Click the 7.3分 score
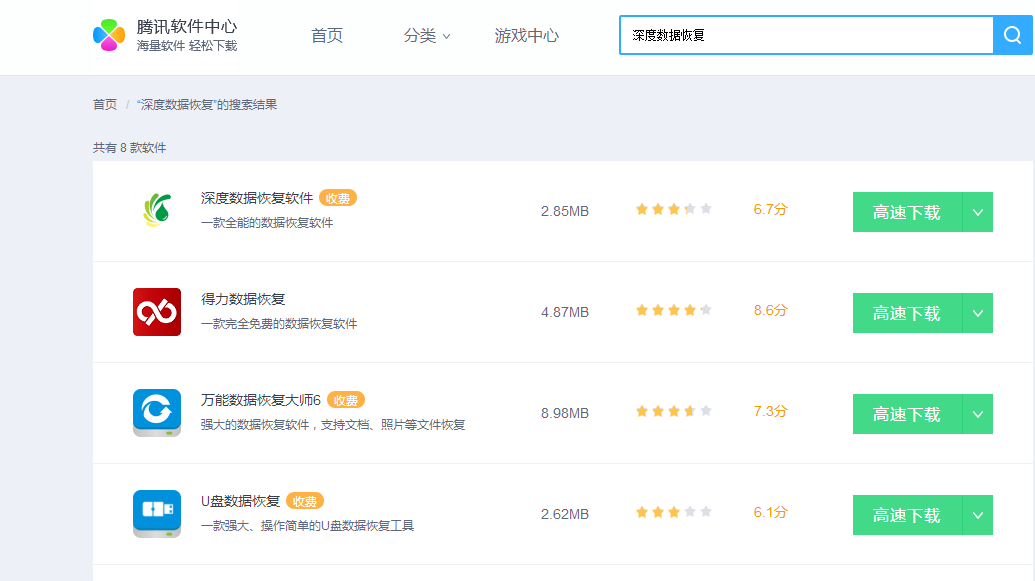1035x581 pixels. click(770, 411)
